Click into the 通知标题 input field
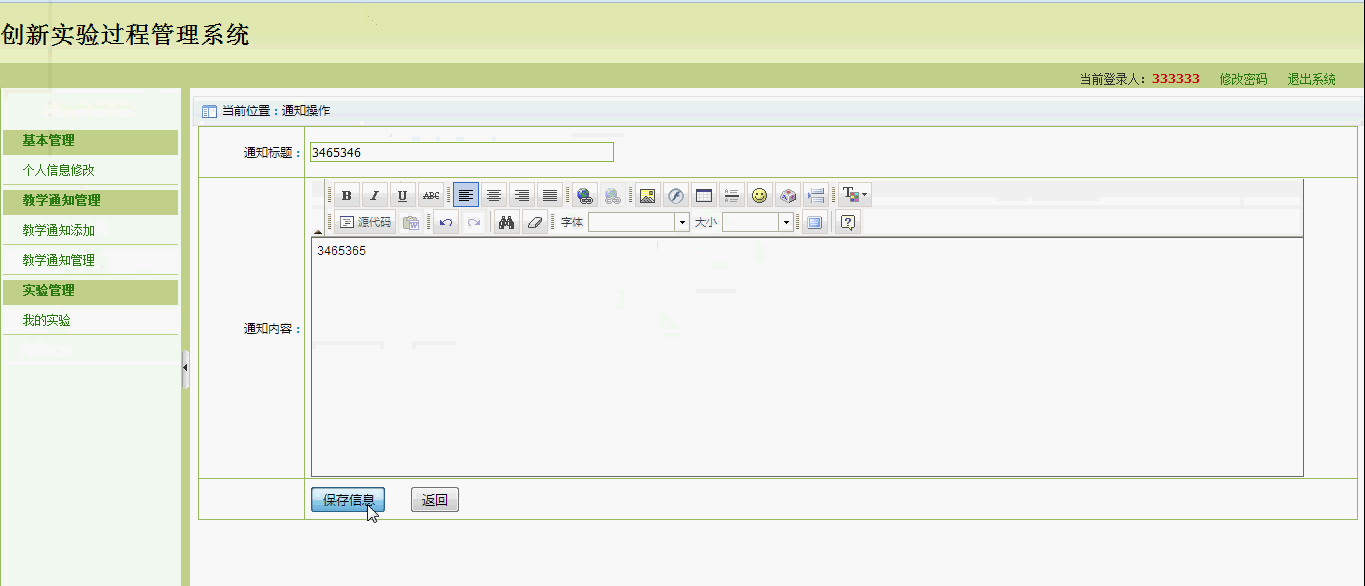The height and width of the screenshot is (586, 1365). (462, 152)
